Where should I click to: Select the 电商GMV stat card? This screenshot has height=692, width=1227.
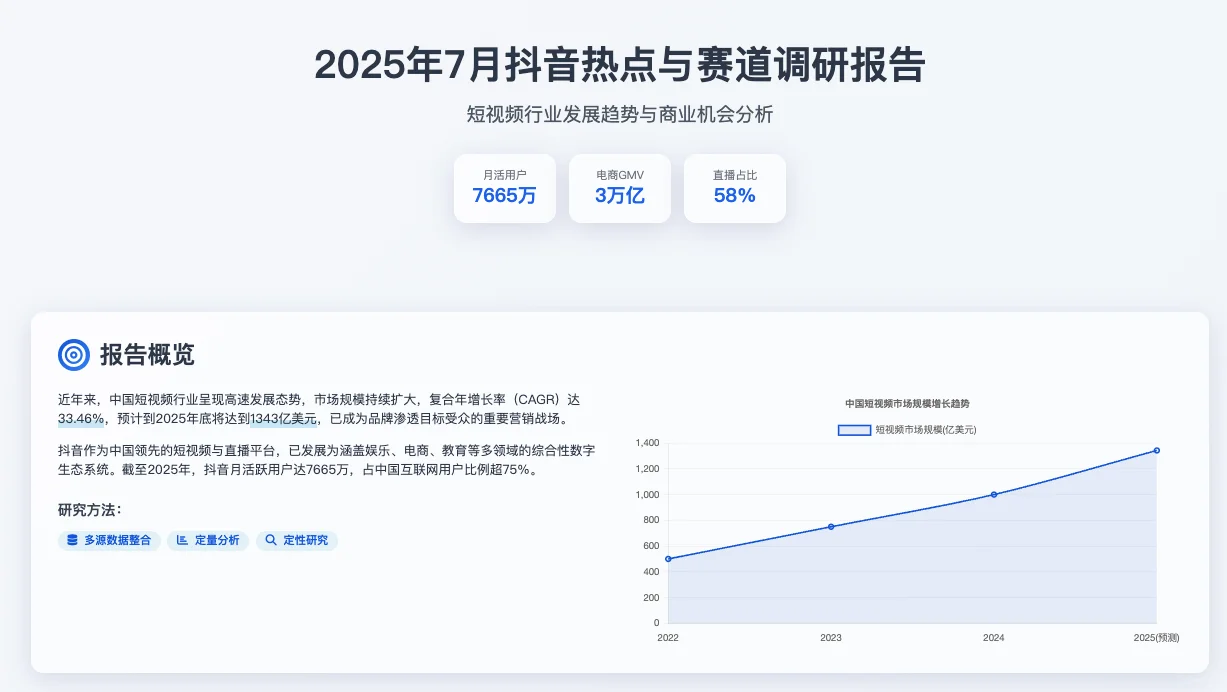pyautogui.click(x=619, y=188)
